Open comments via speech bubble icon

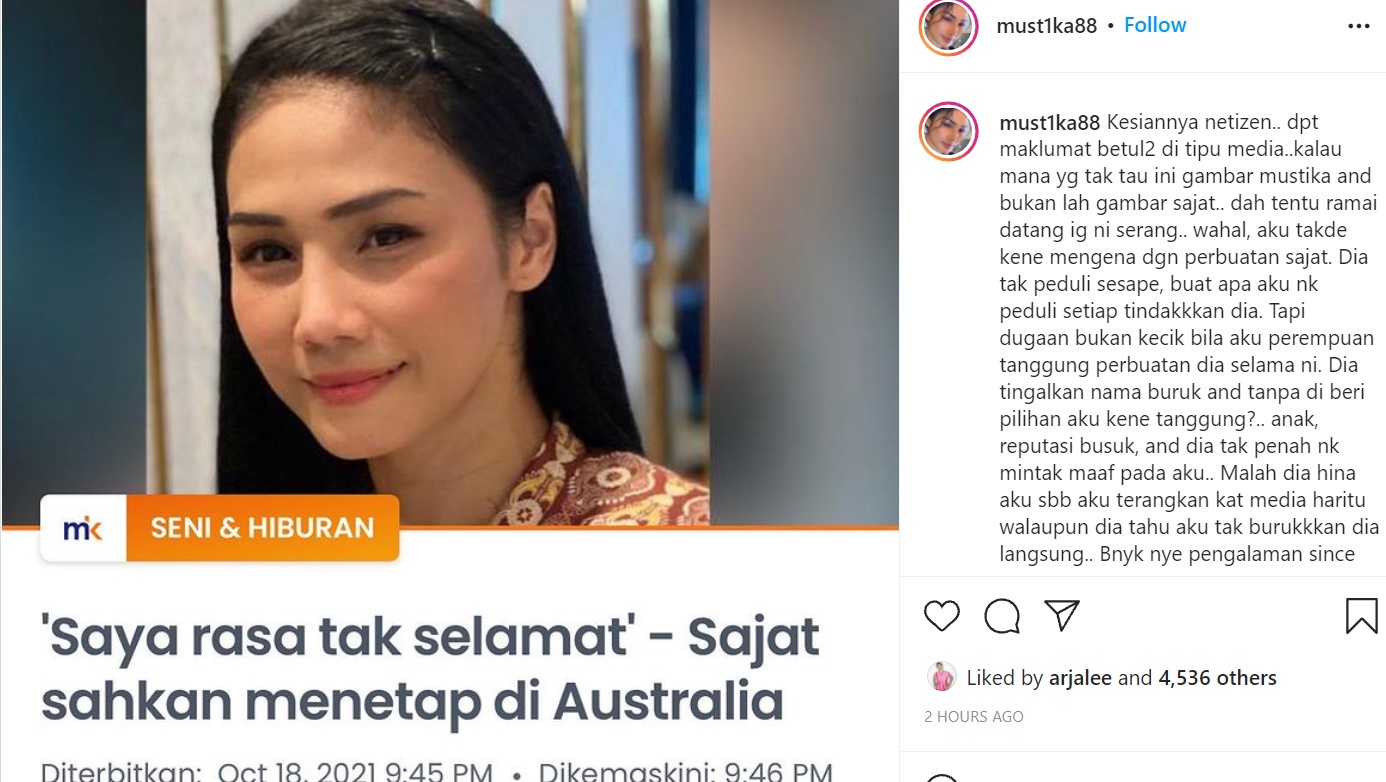coord(1001,616)
